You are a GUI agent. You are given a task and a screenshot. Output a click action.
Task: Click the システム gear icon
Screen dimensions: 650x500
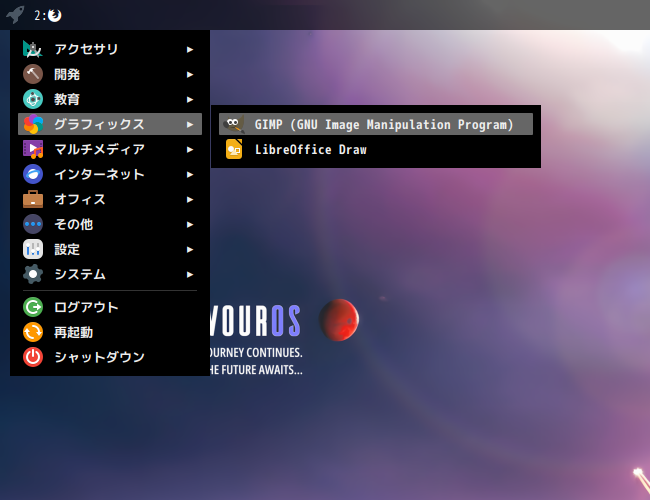pos(33,274)
